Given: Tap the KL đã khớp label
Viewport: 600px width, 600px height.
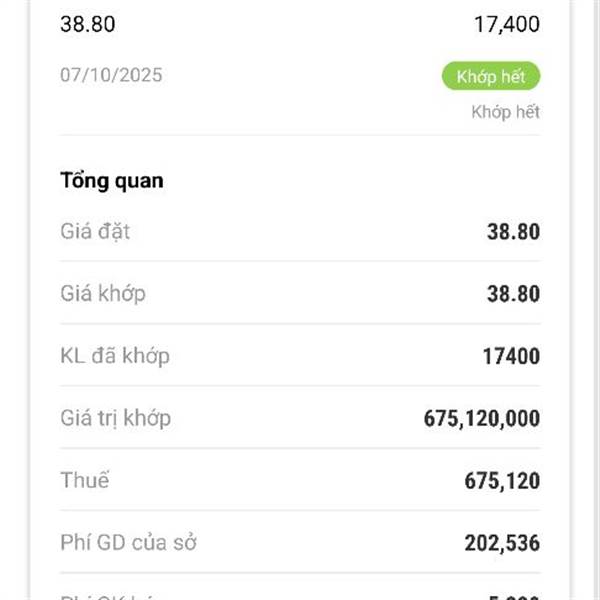Looking at the screenshot, I should (115, 356).
